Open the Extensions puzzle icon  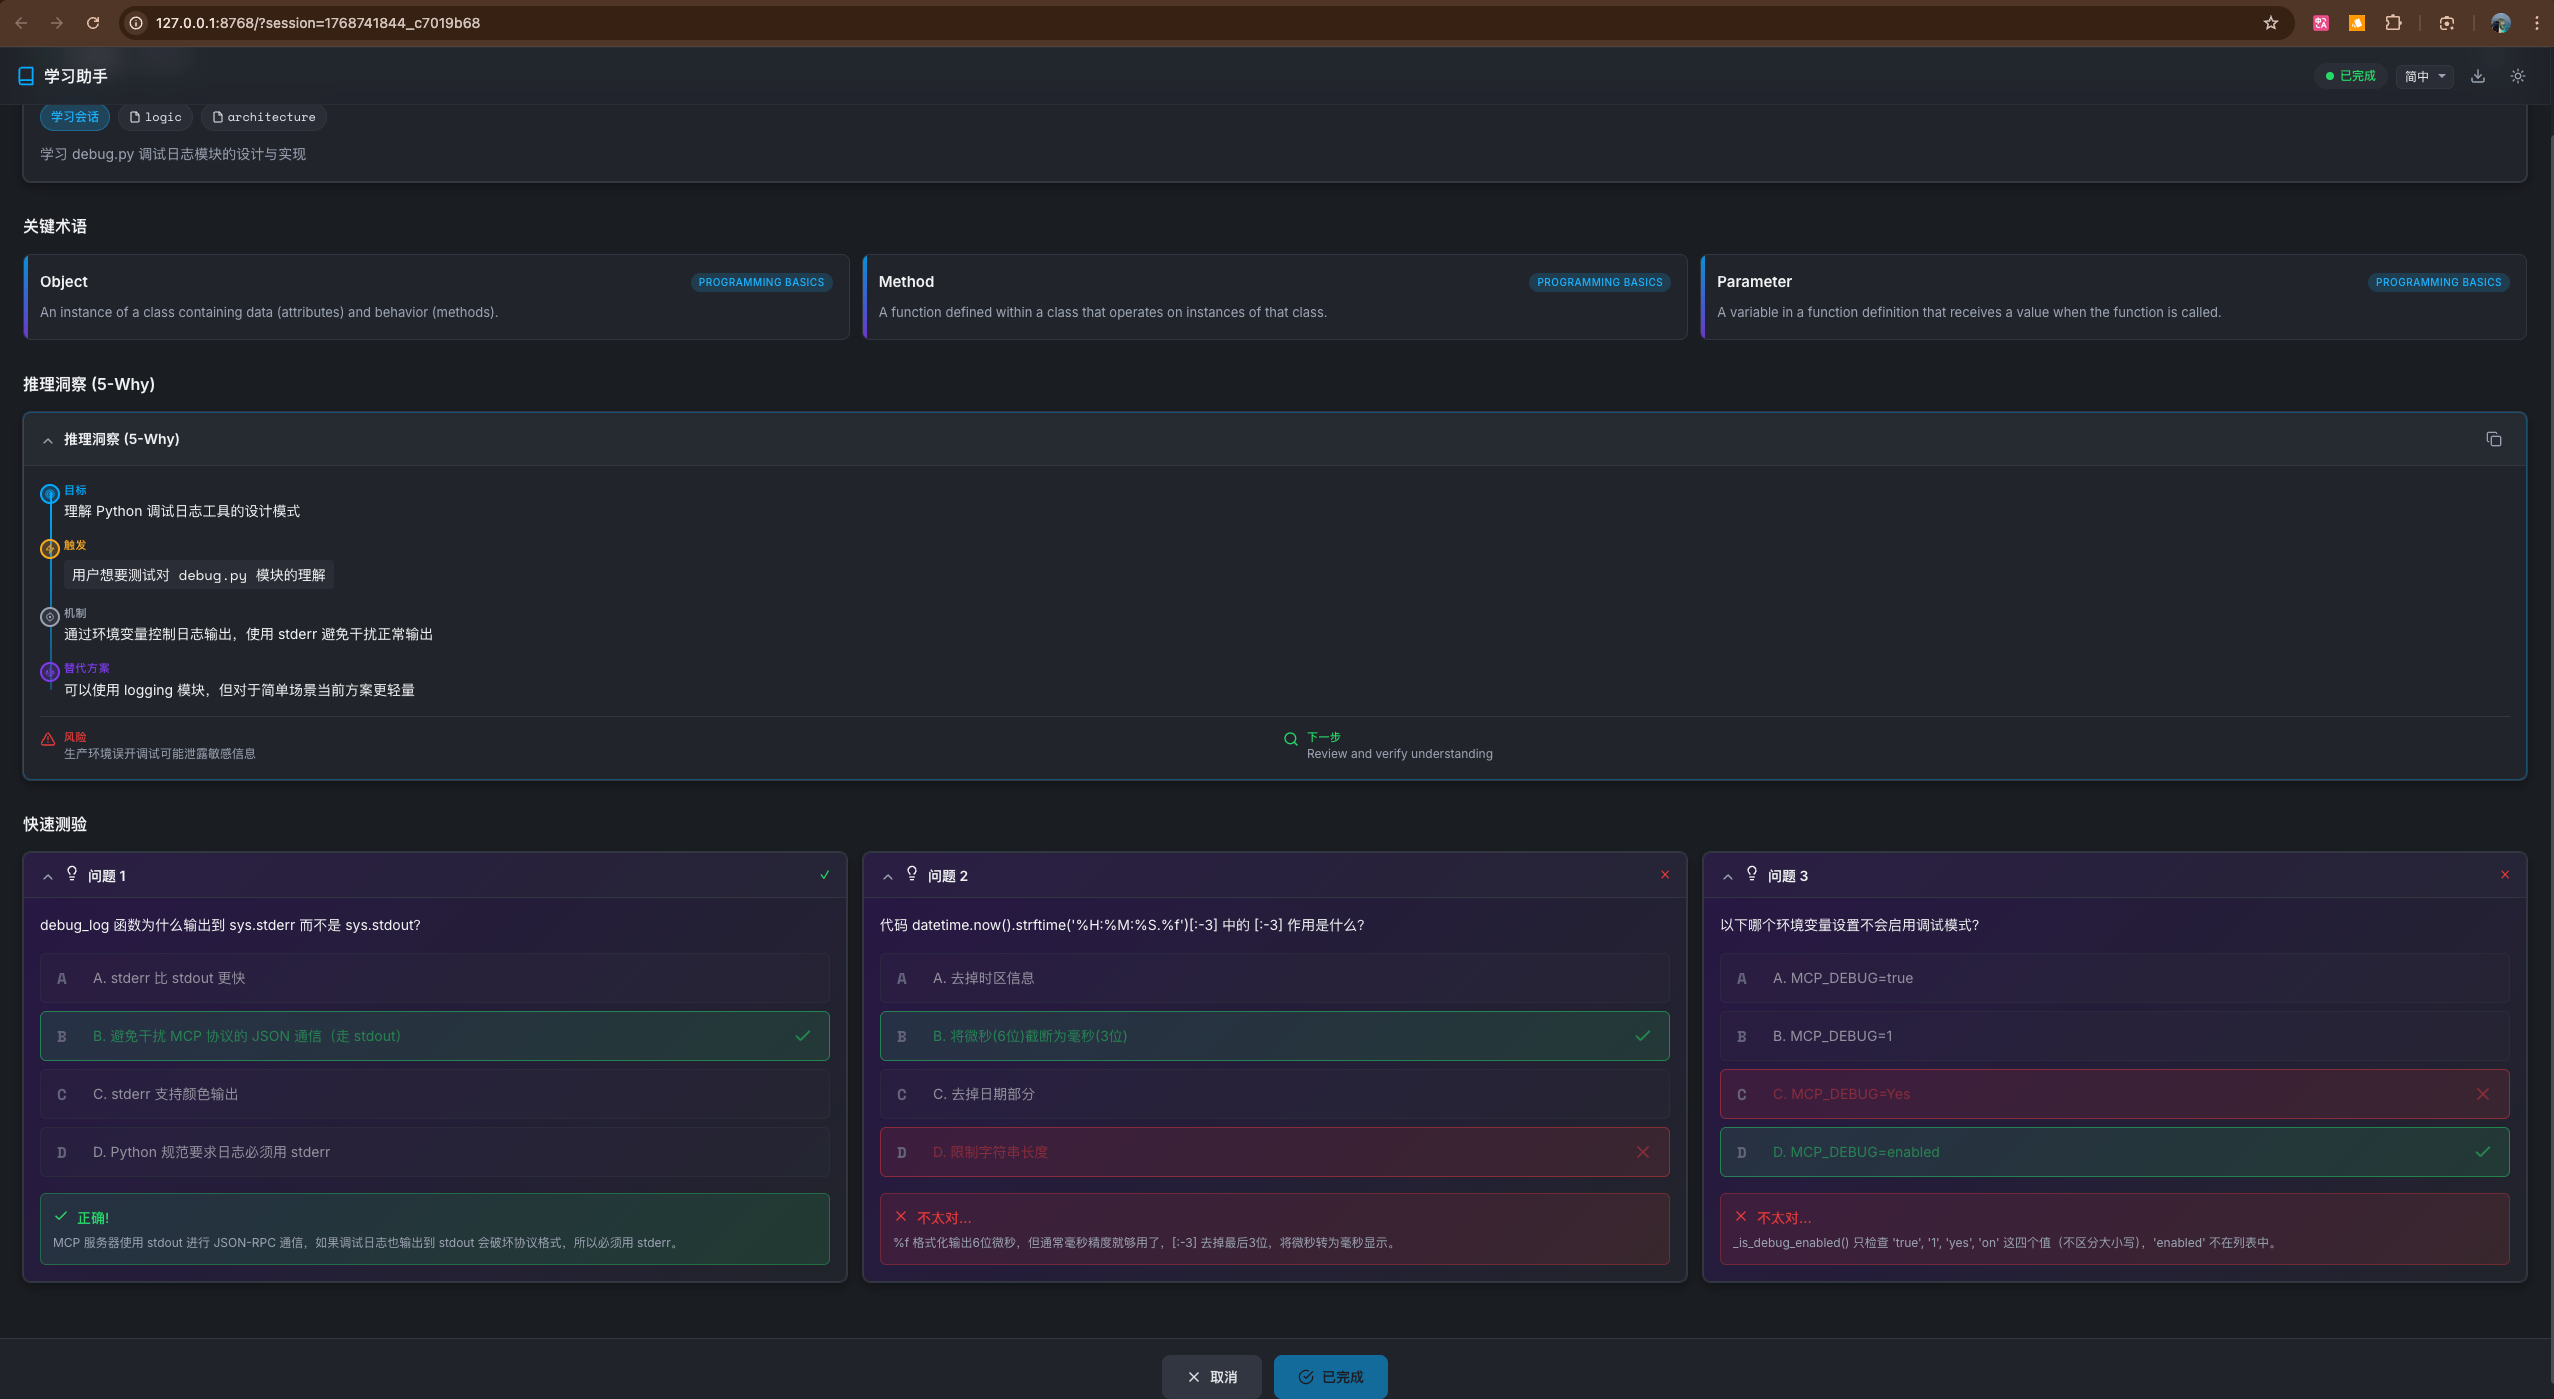click(x=2393, y=22)
